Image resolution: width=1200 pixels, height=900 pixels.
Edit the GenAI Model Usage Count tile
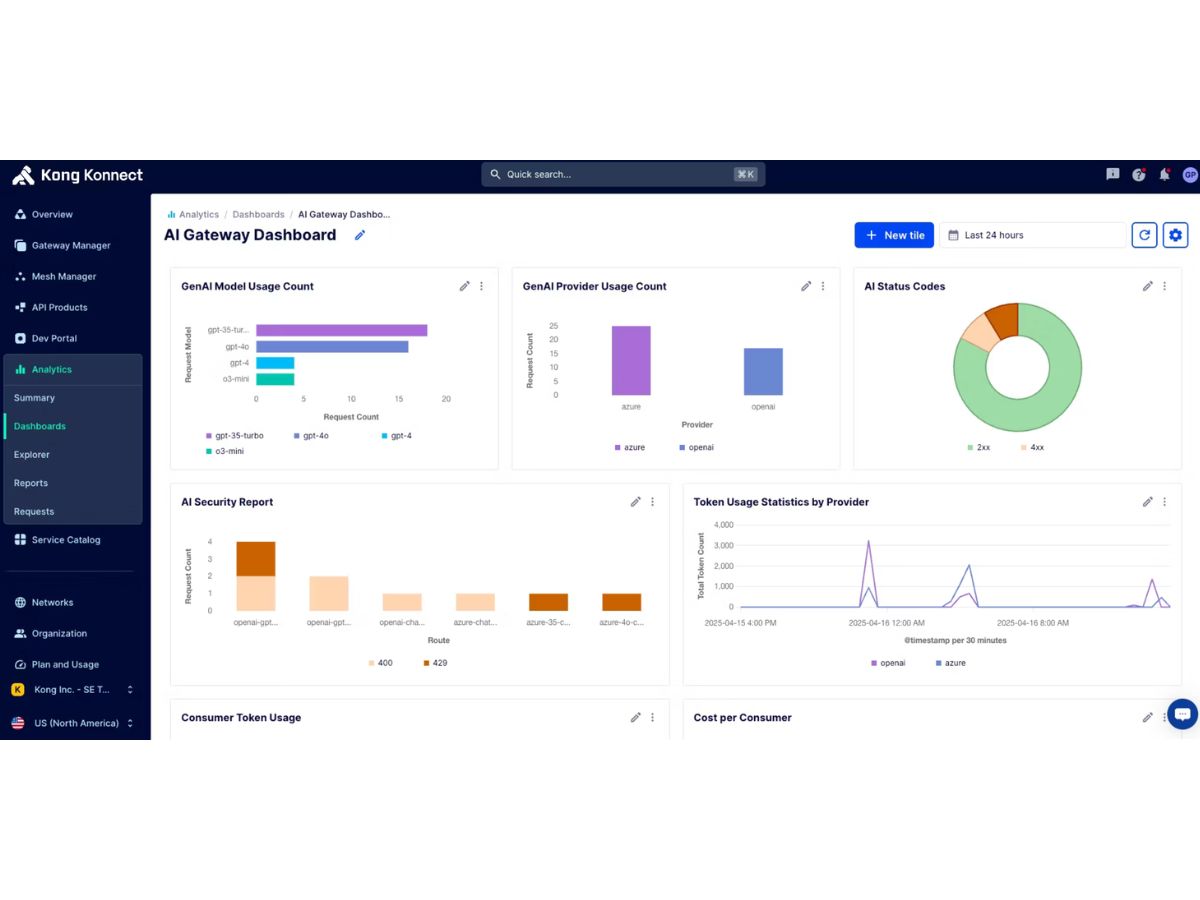point(465,286)
